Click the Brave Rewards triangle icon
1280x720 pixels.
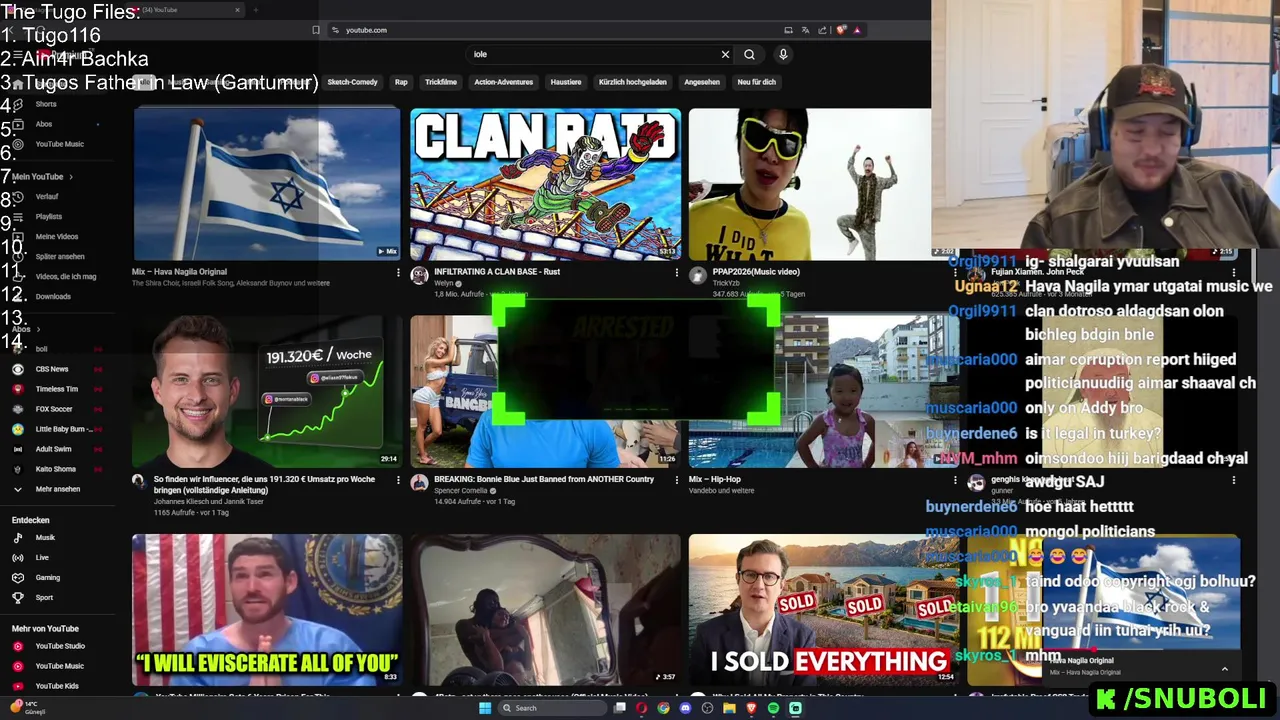pyautogui.click(x=857, y=30)
